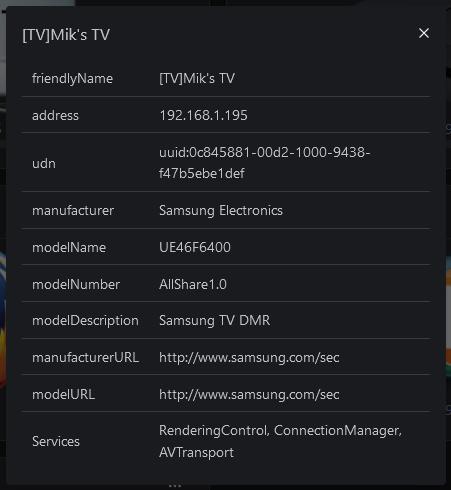Click the RenderingControl service name
Screen dimensions: 451x490
click(214, 431)
